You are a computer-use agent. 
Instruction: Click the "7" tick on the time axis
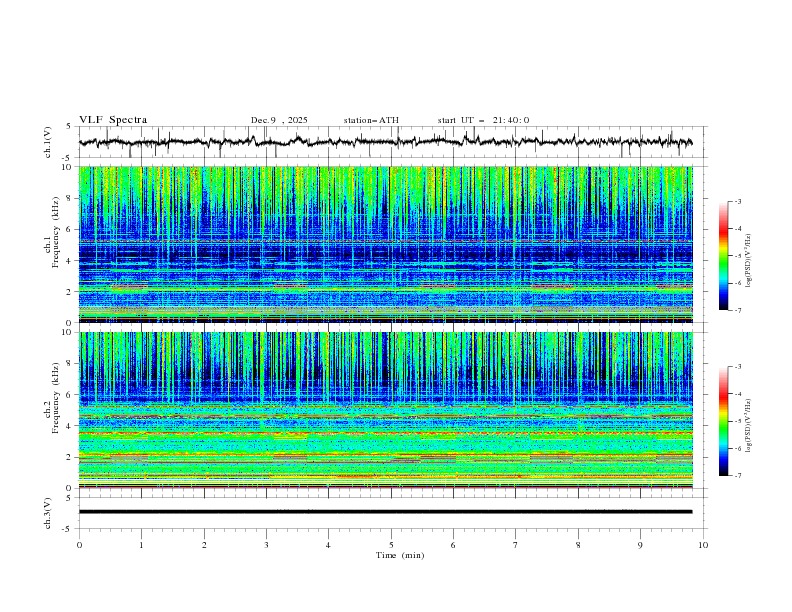coord(516,545)
